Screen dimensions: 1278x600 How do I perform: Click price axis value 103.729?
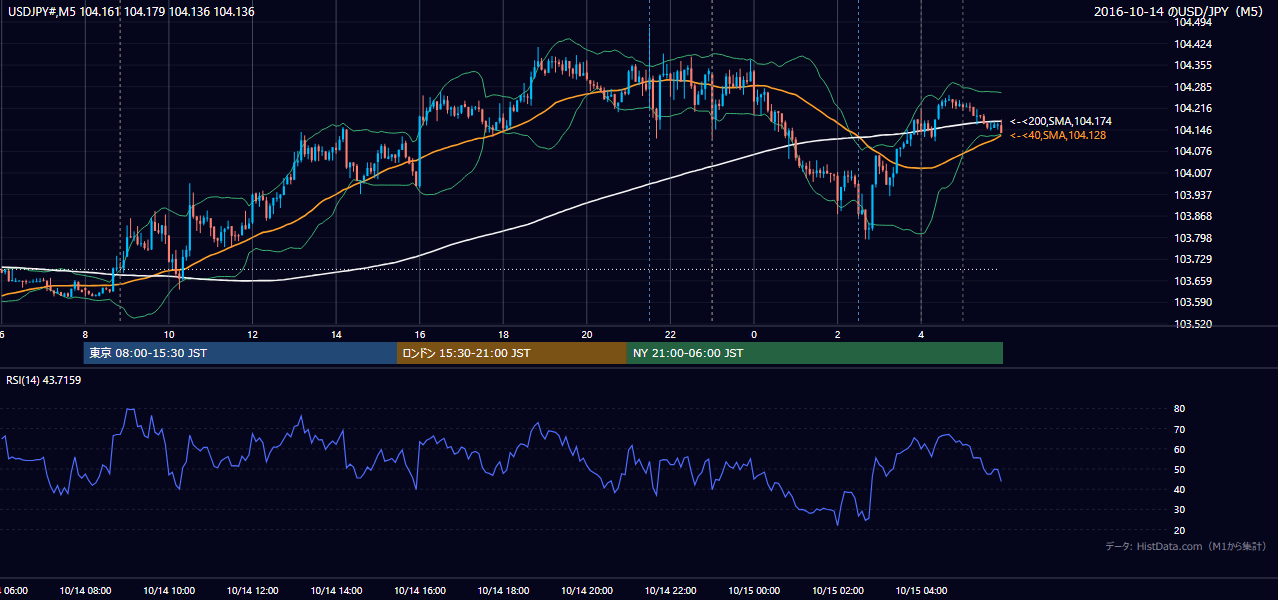[1193, 259]
